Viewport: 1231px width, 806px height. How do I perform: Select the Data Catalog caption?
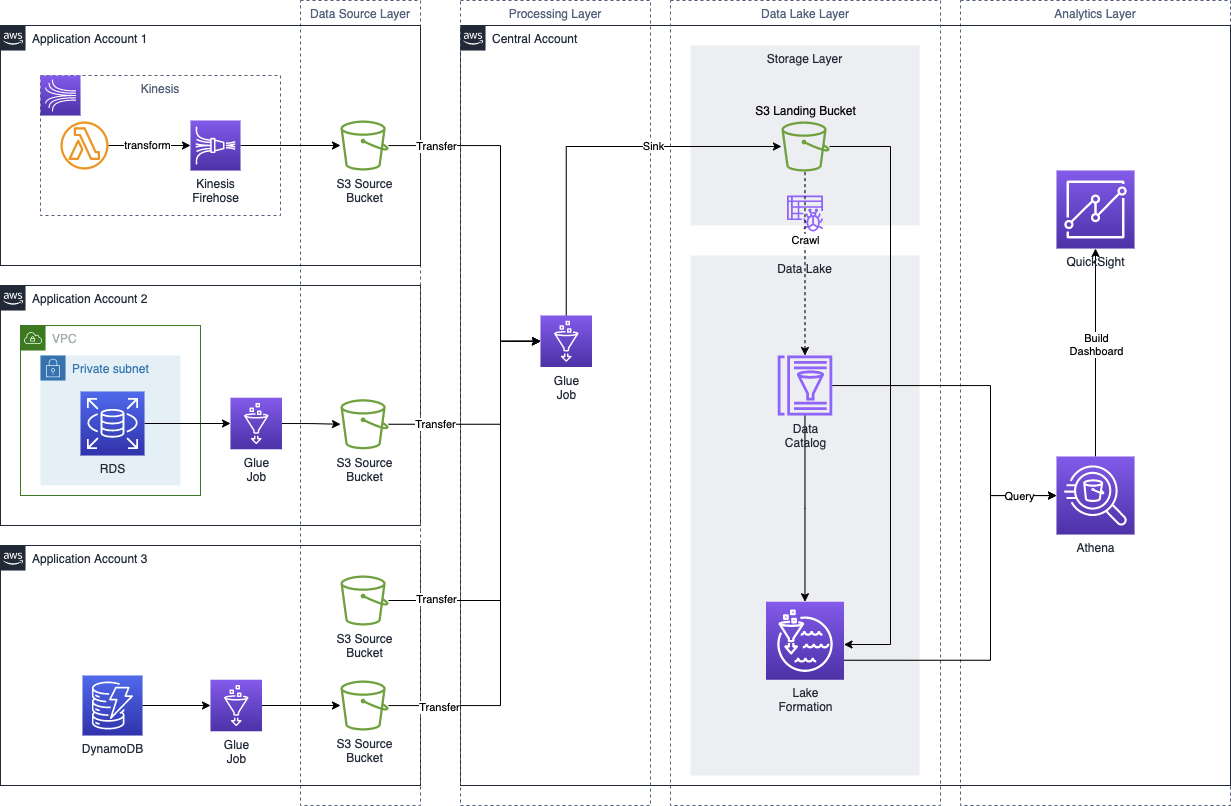(x=805, y=436)
